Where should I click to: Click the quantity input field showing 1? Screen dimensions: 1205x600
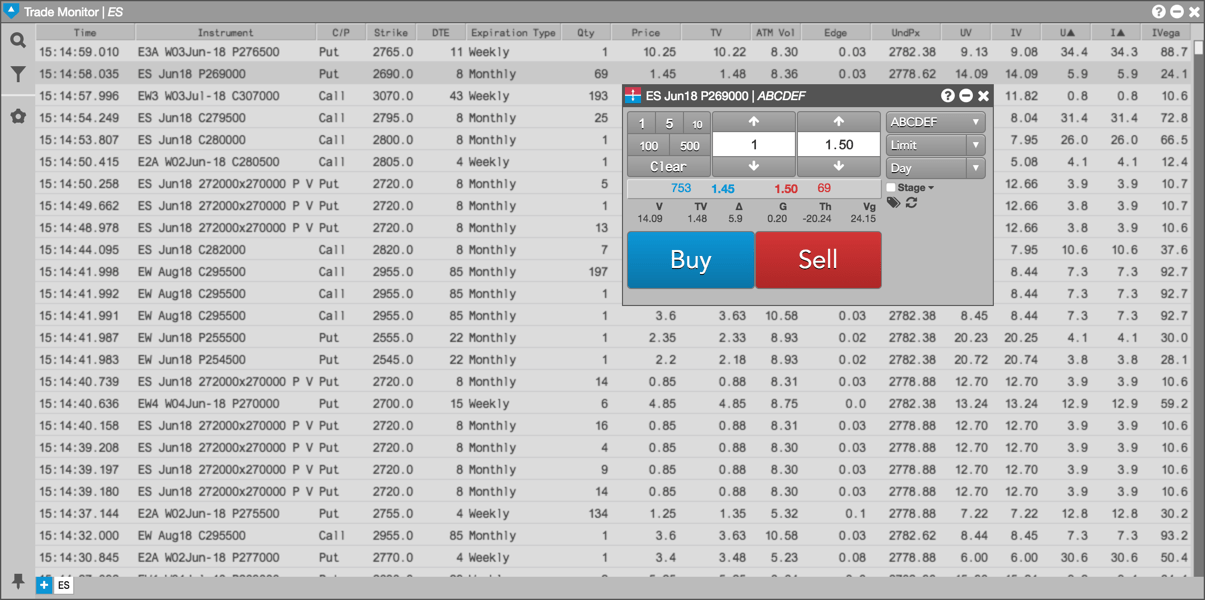(x=754, y=145)
